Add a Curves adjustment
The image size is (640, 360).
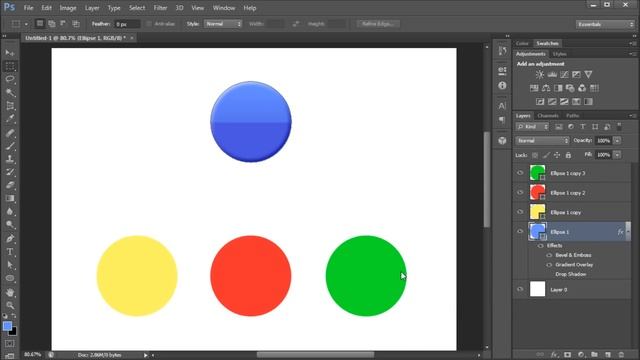(564, 75)
